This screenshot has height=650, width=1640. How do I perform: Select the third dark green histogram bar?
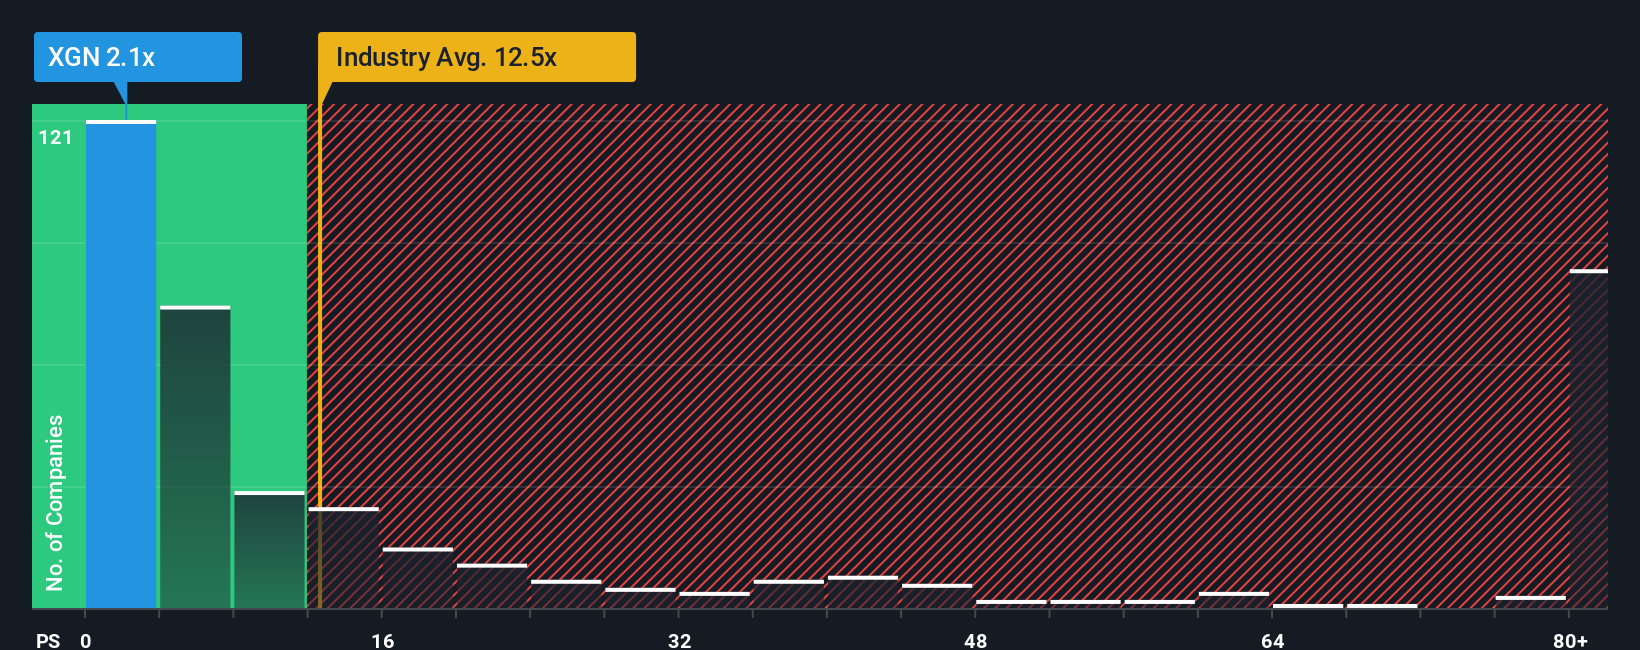269,550
